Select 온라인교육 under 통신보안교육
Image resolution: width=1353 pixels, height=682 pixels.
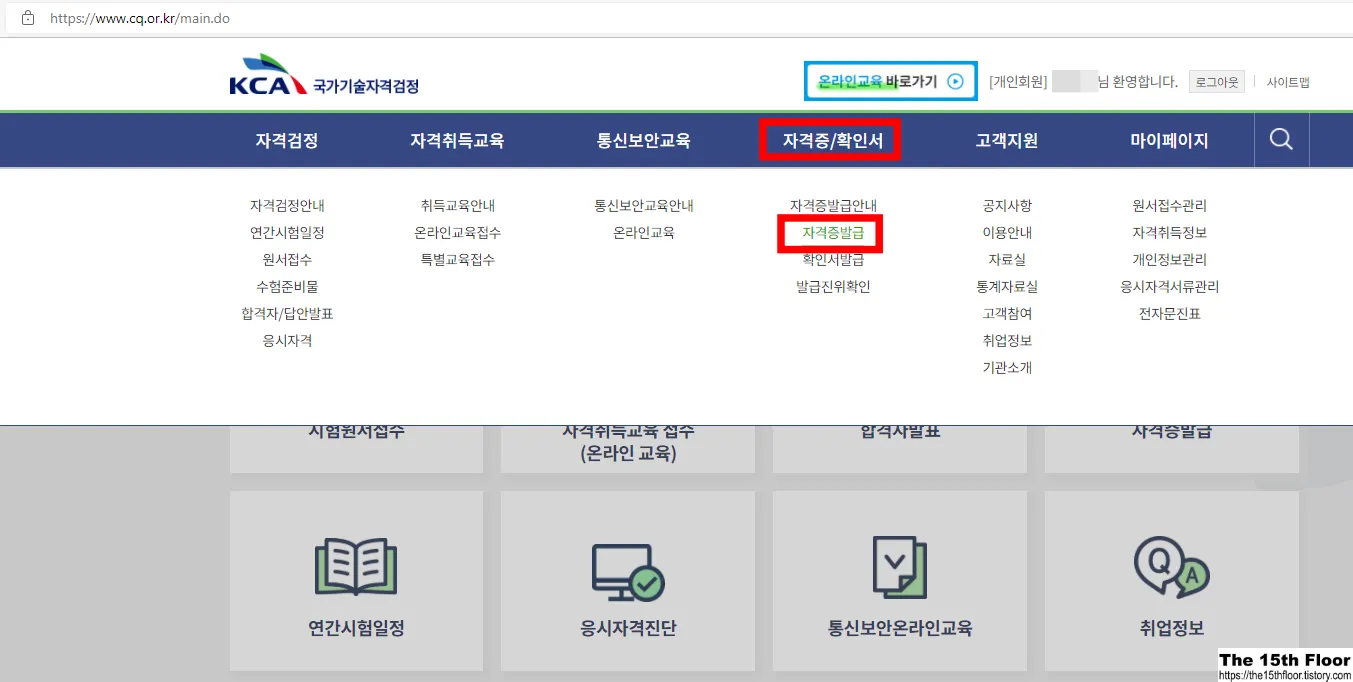tap(644, 233)
